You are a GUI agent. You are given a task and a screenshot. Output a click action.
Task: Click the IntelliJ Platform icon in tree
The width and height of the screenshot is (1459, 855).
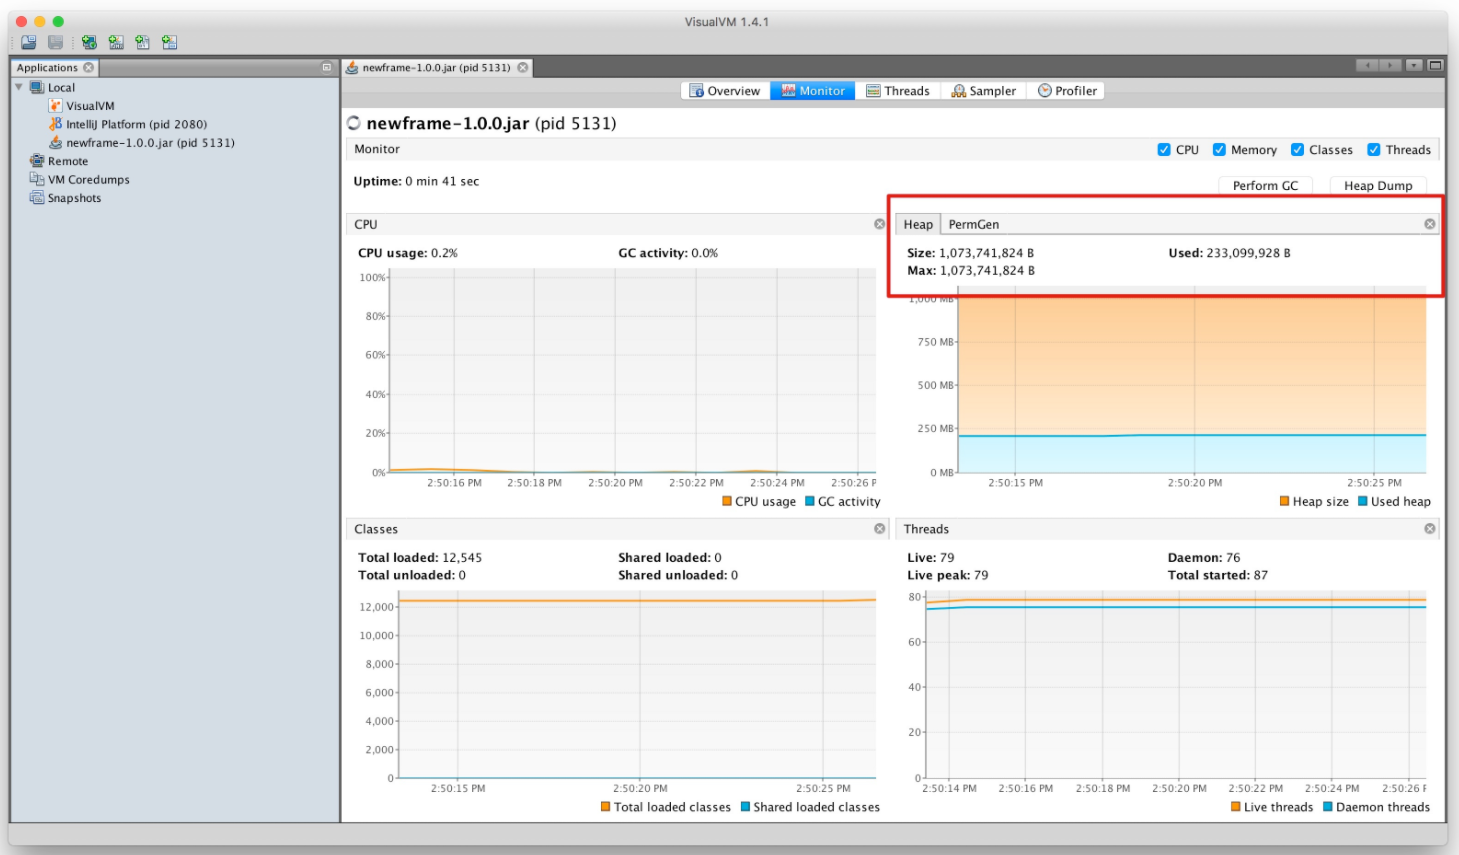(56, 124)
